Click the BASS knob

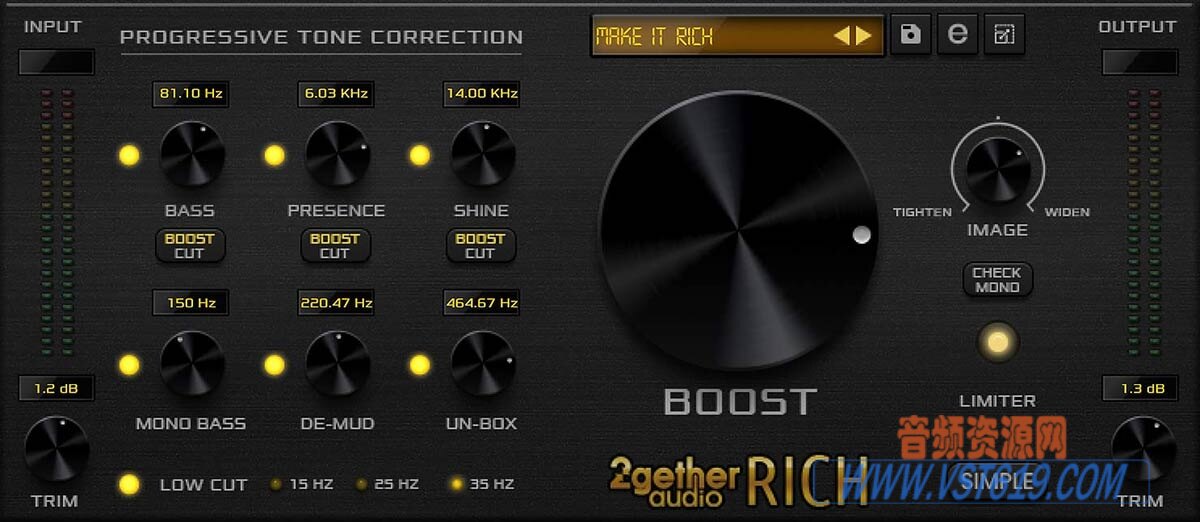click(x=192, y=155)
